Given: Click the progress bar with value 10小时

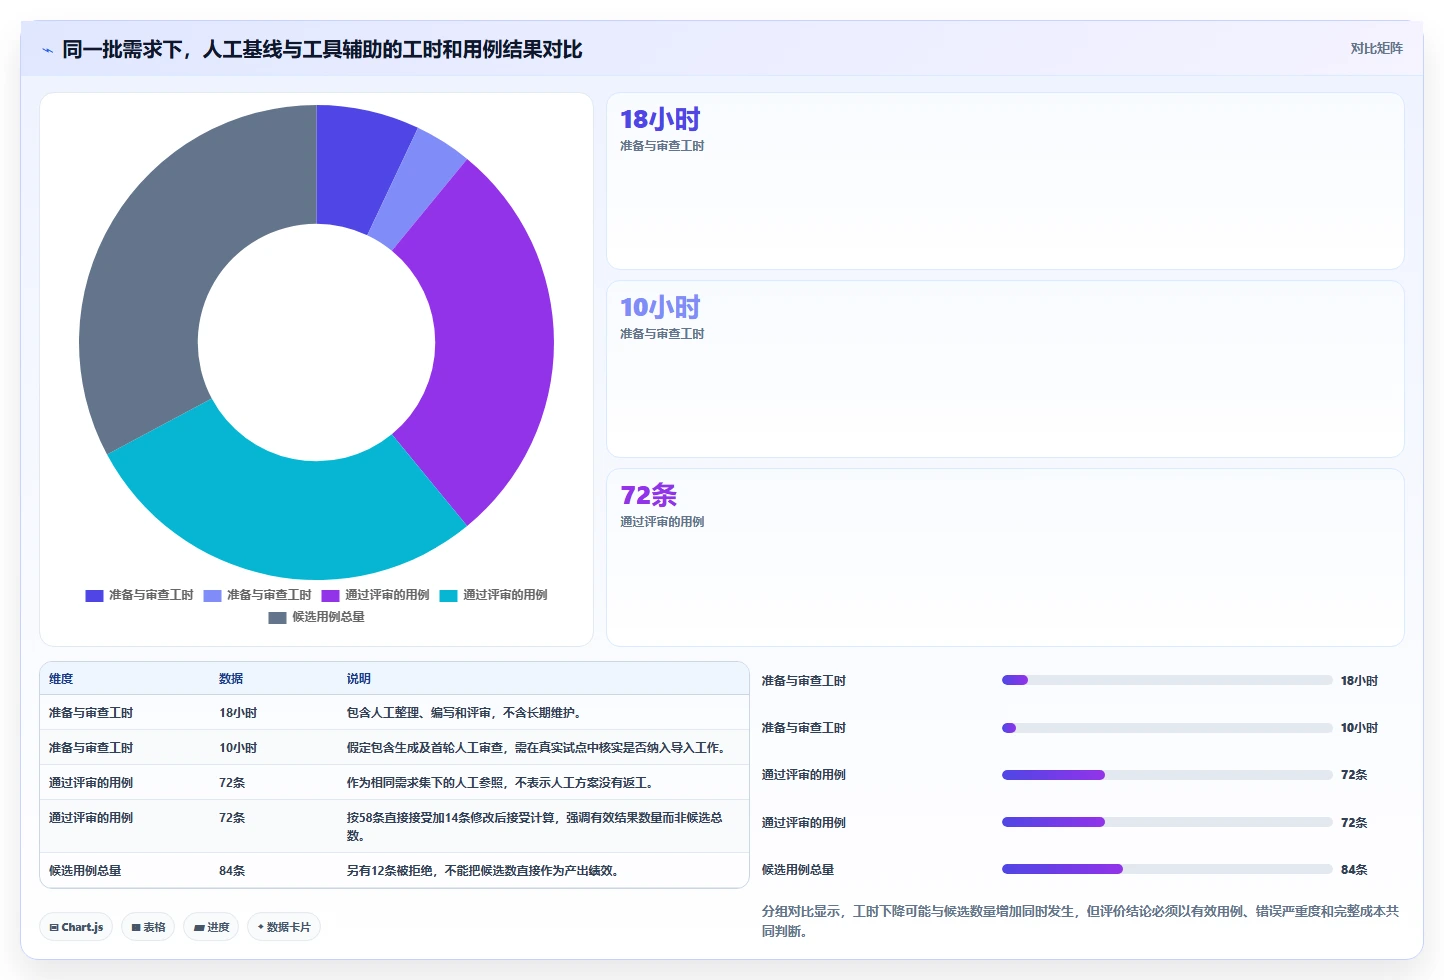Looking at the screenshot, I should (1167, 728).
